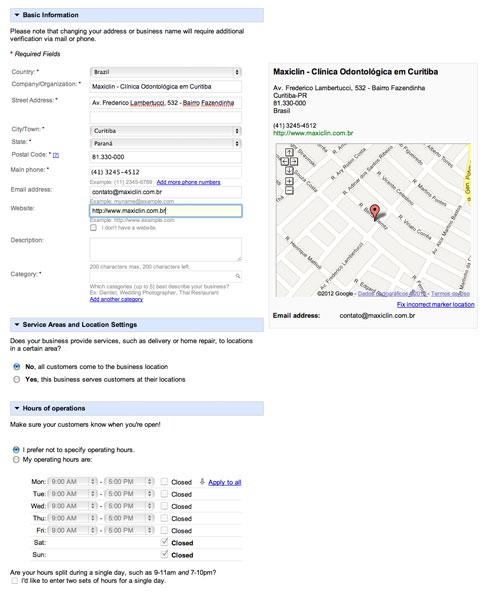Click the Company/Organization name field

(166, 87)
